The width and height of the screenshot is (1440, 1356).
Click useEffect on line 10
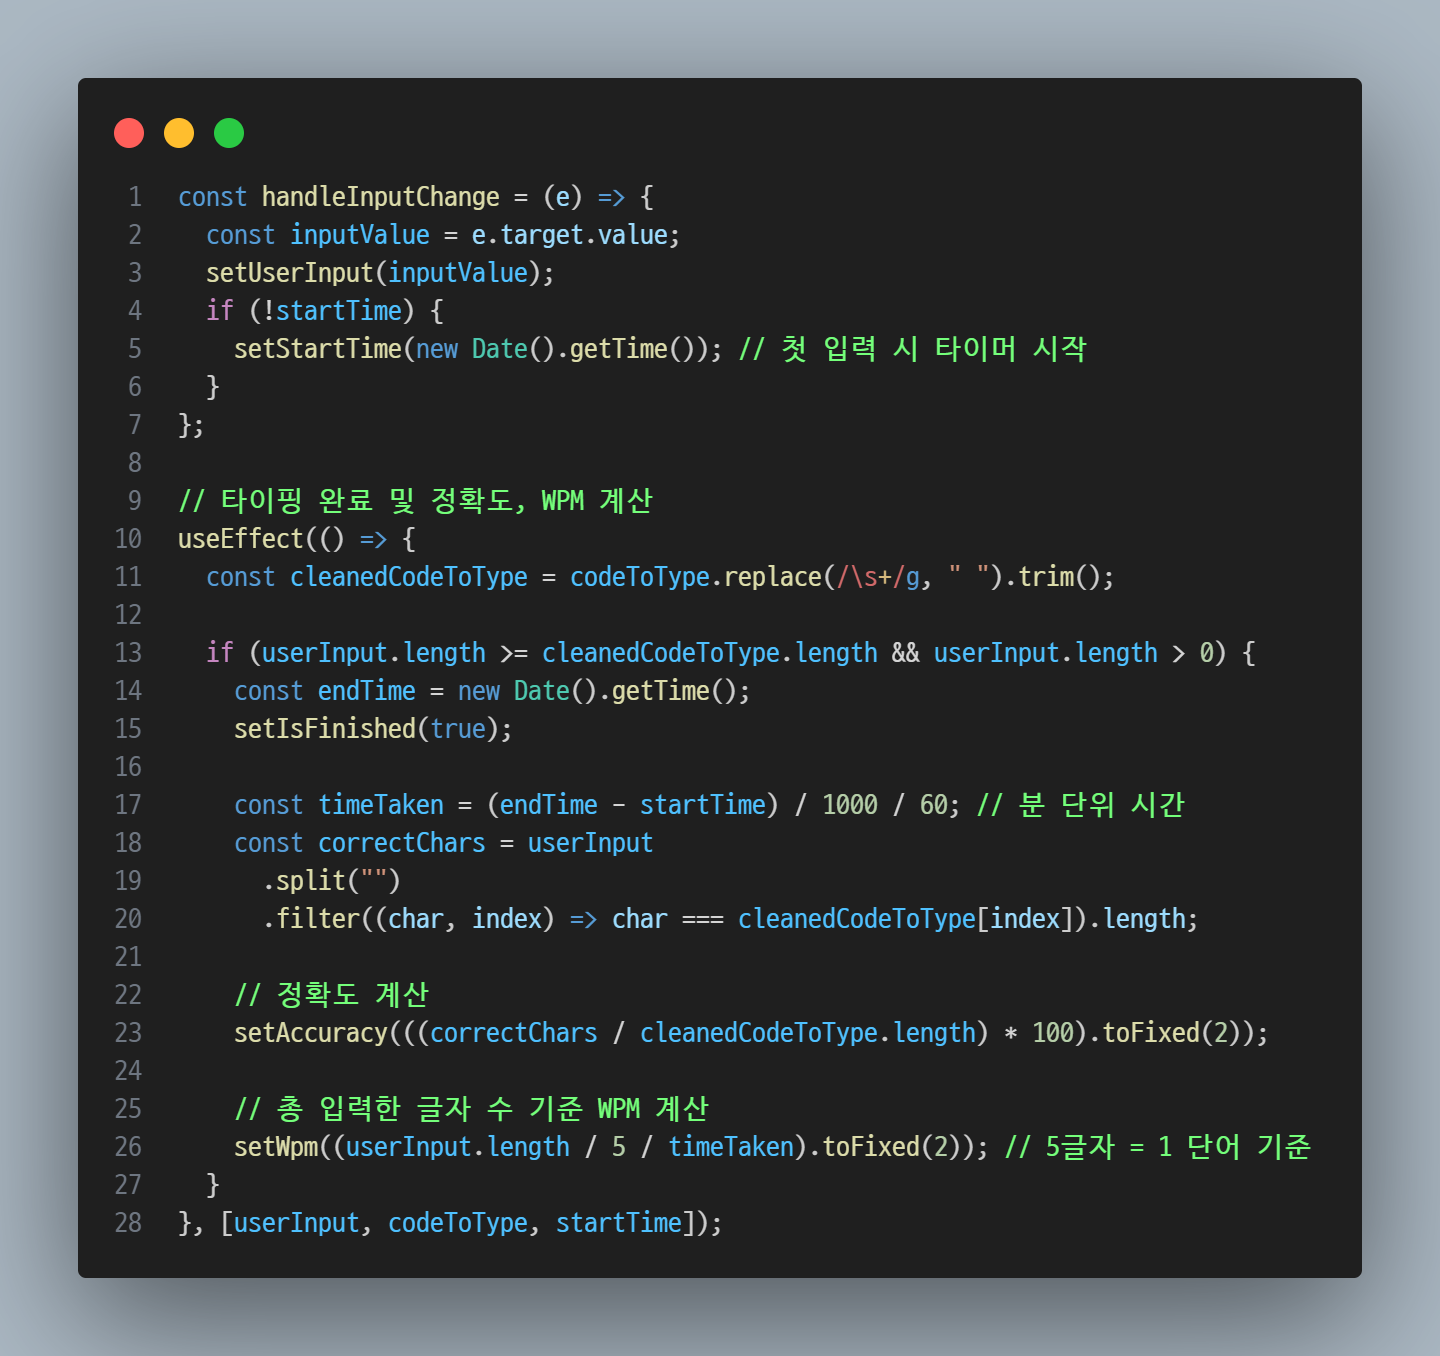coord(241,539)
